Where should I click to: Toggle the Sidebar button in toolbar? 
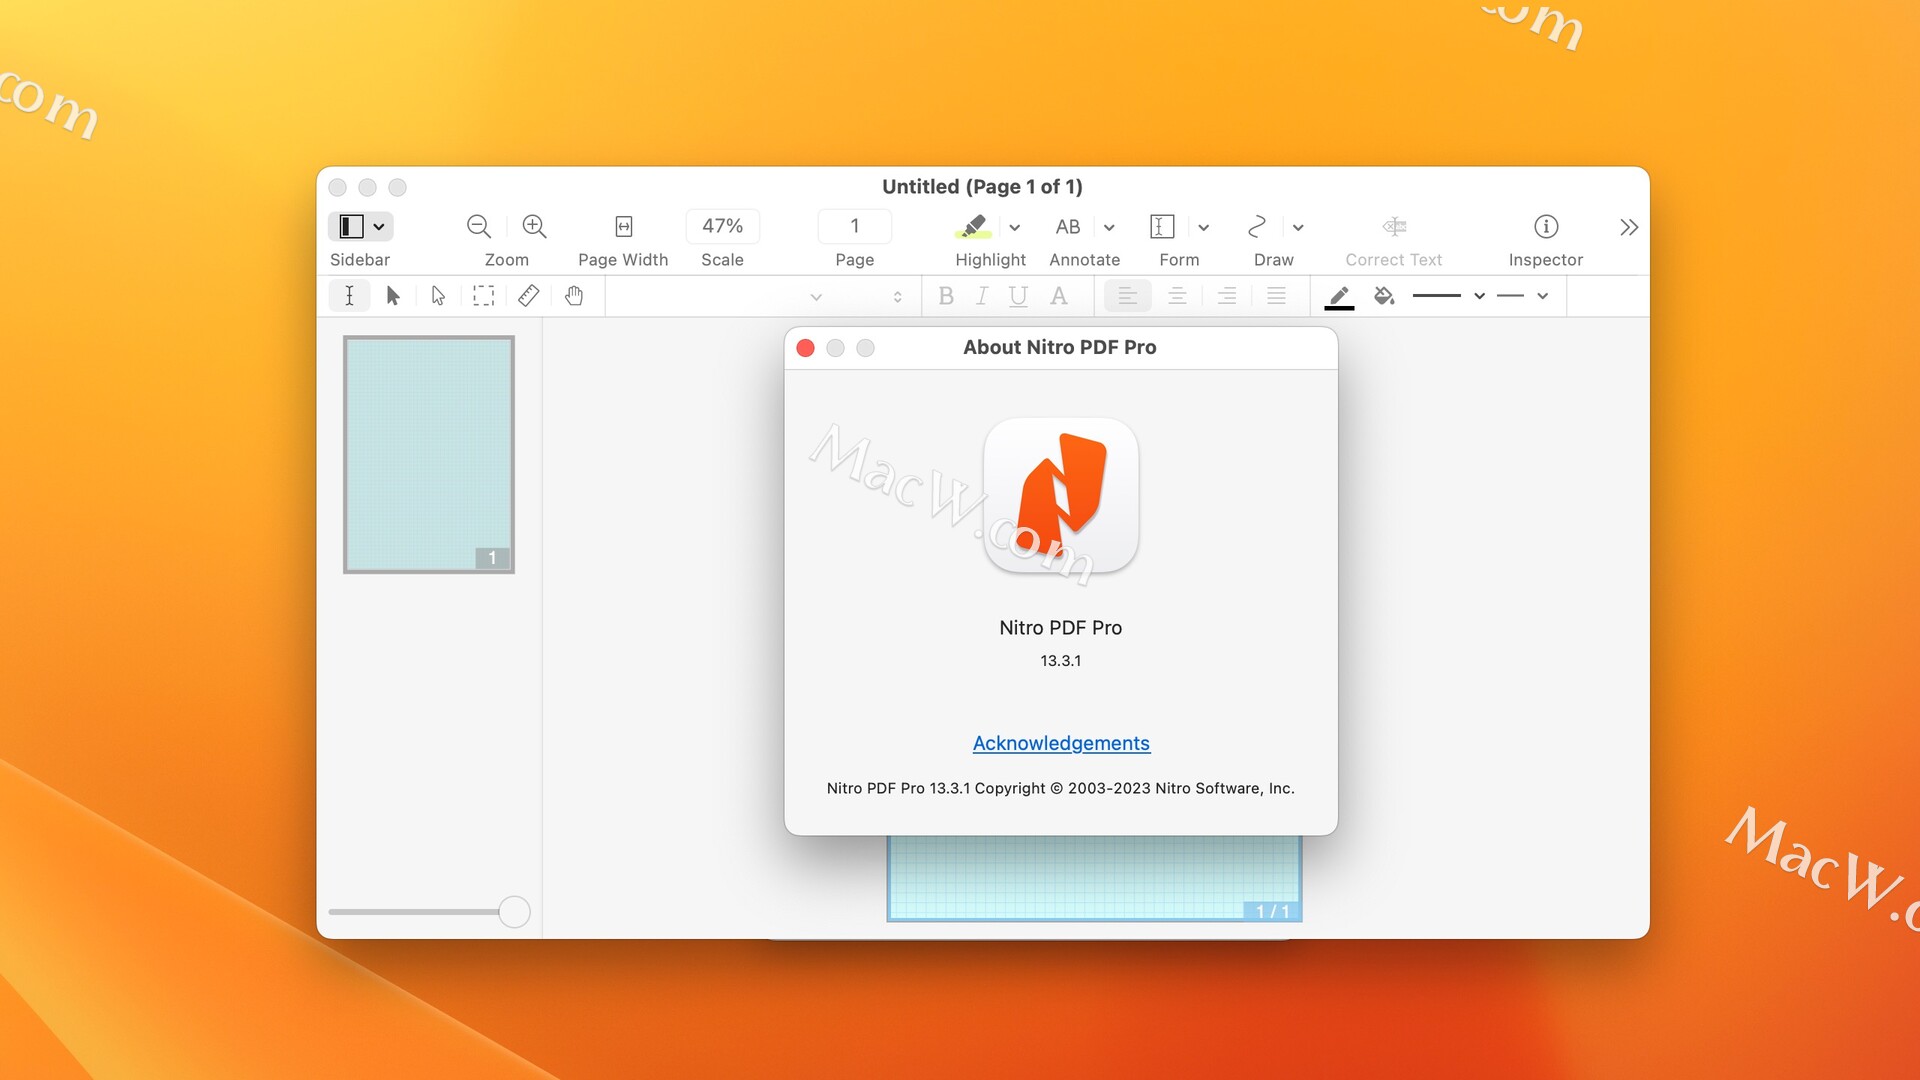tap(351, 227)
